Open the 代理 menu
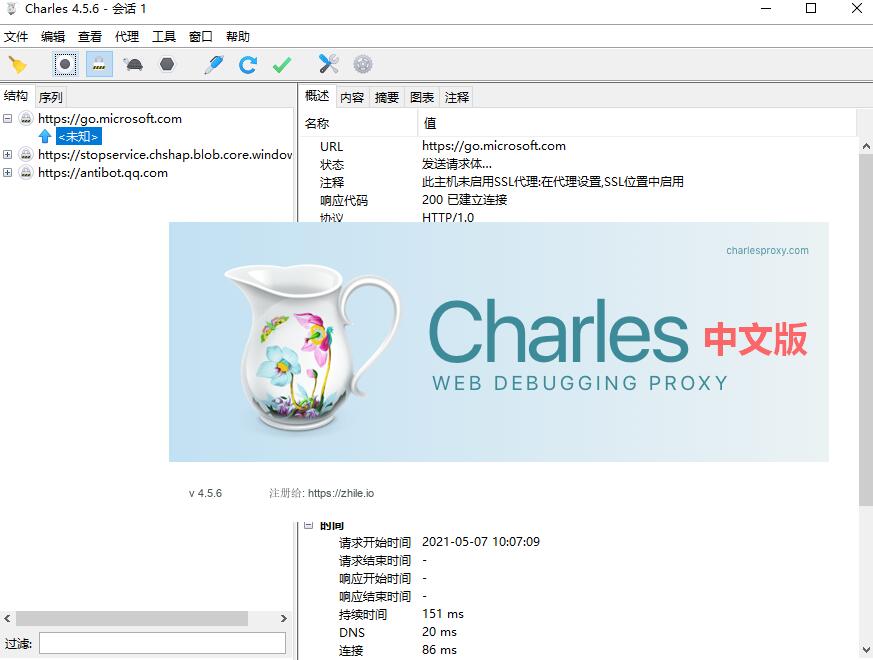This screenshot has height=660, width=873. [127, 37]
